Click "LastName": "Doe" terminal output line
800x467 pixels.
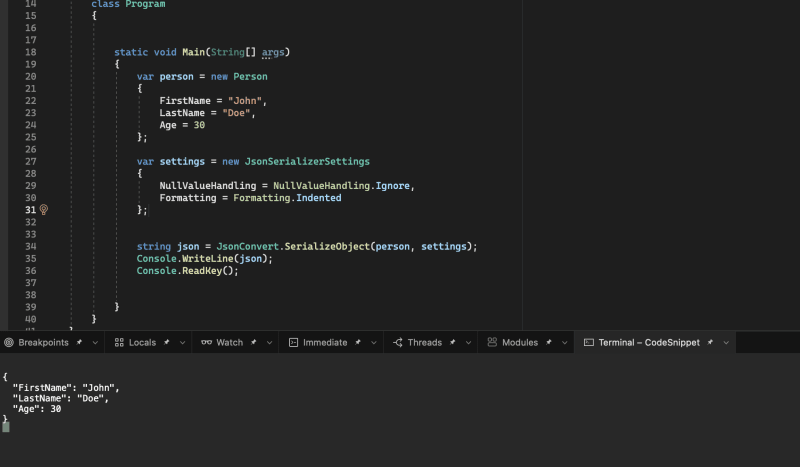[x=61, y=399]
